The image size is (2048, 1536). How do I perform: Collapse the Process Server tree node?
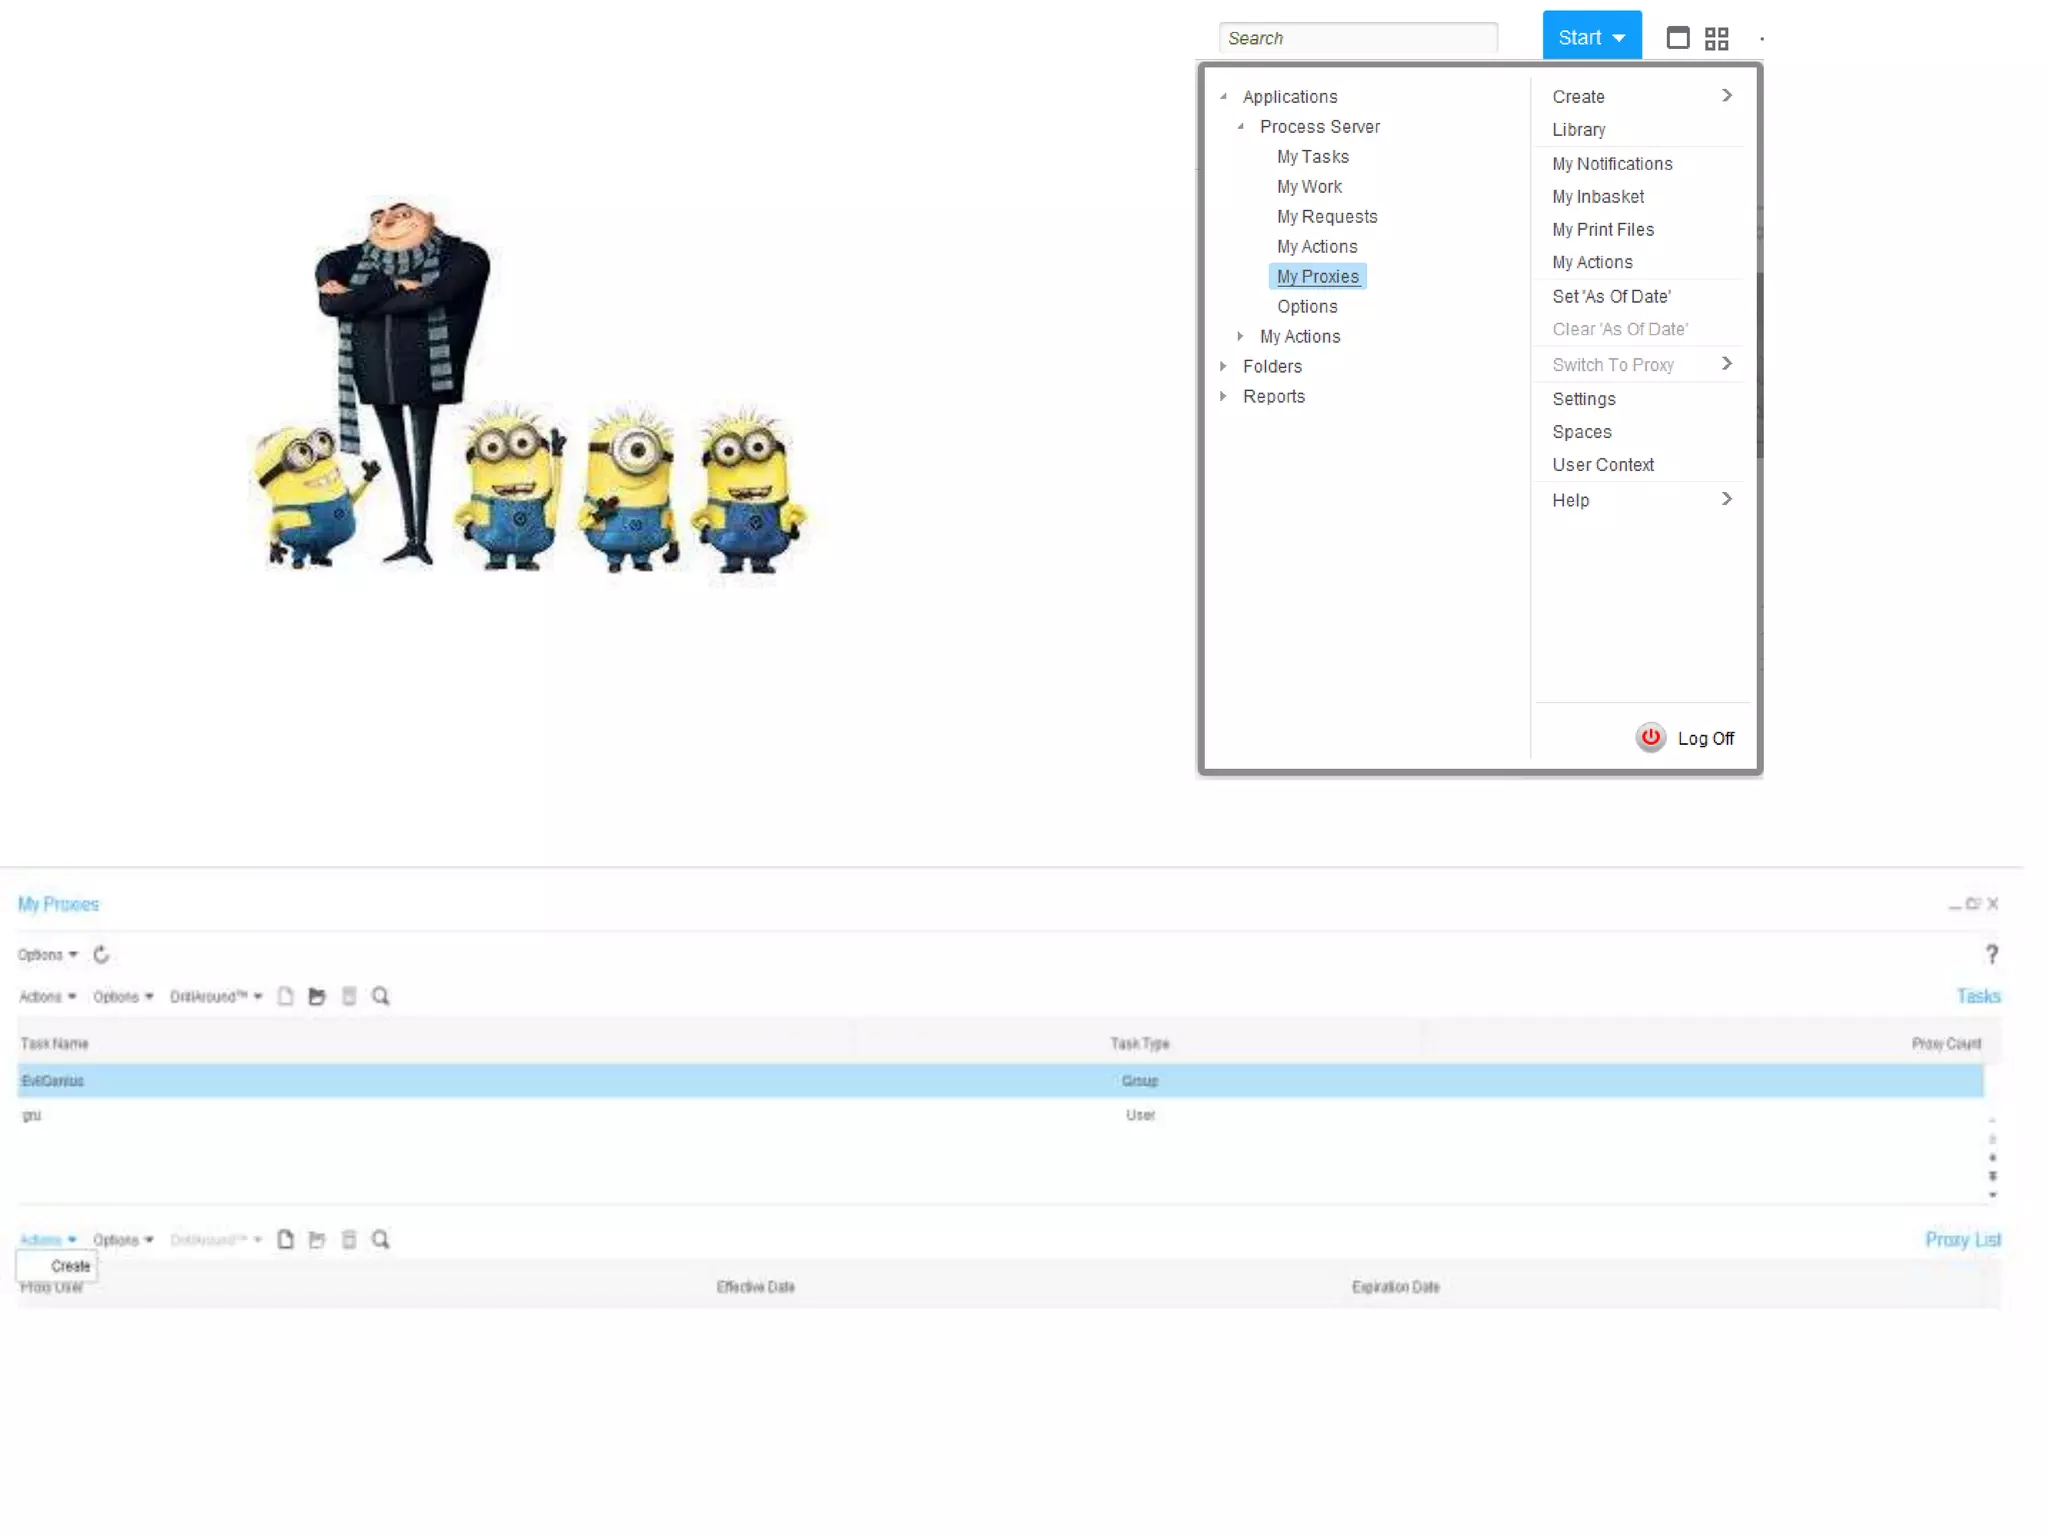1240,126
